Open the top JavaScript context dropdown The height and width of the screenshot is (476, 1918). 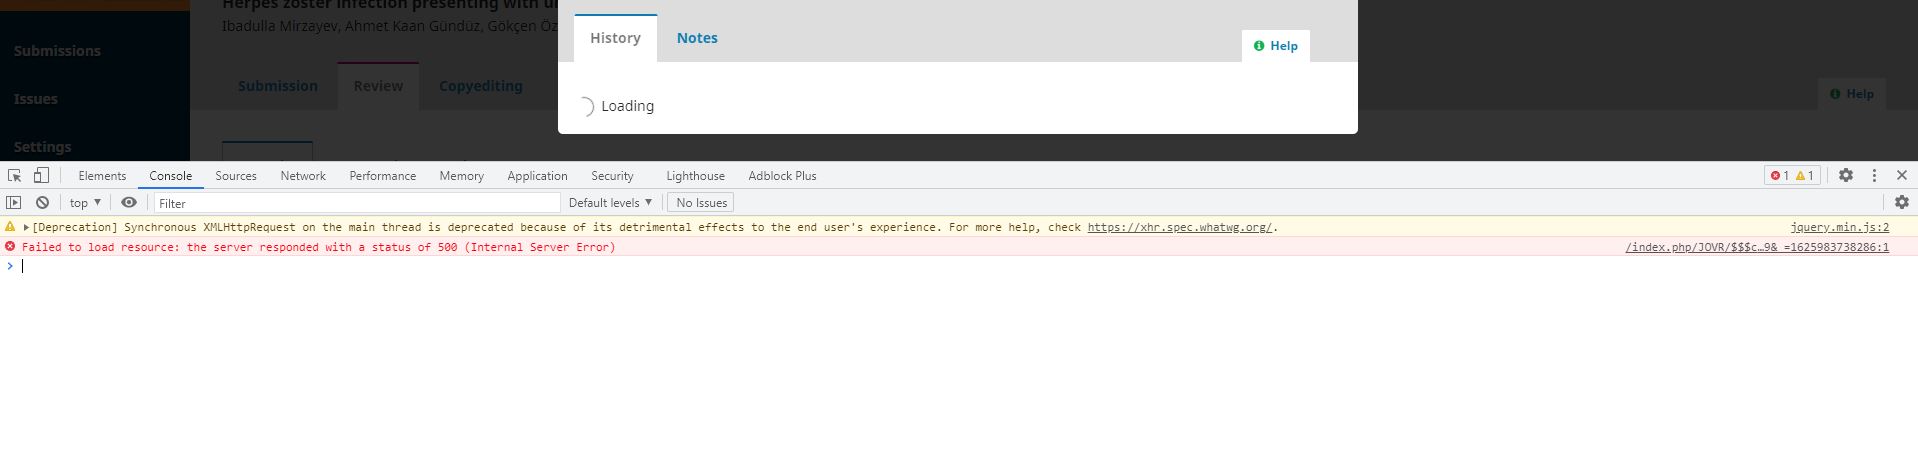tap(85, 202)
